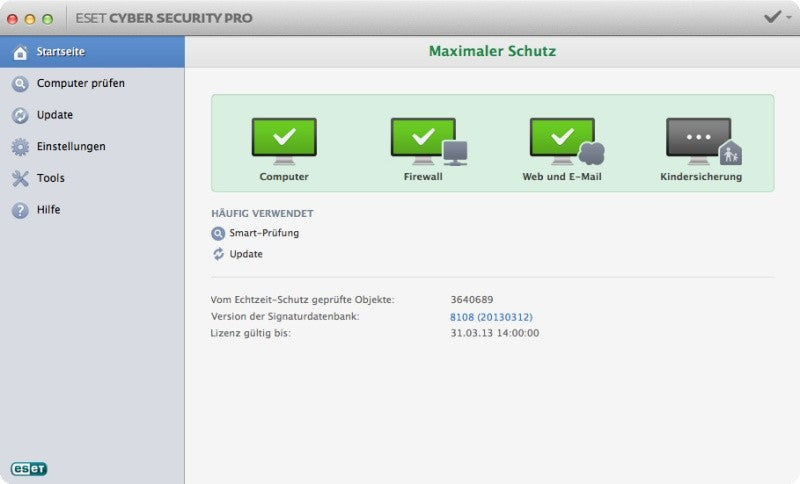Click the Update sidebar refresh icon
The image size is (800, 484).
coord(20,115)
